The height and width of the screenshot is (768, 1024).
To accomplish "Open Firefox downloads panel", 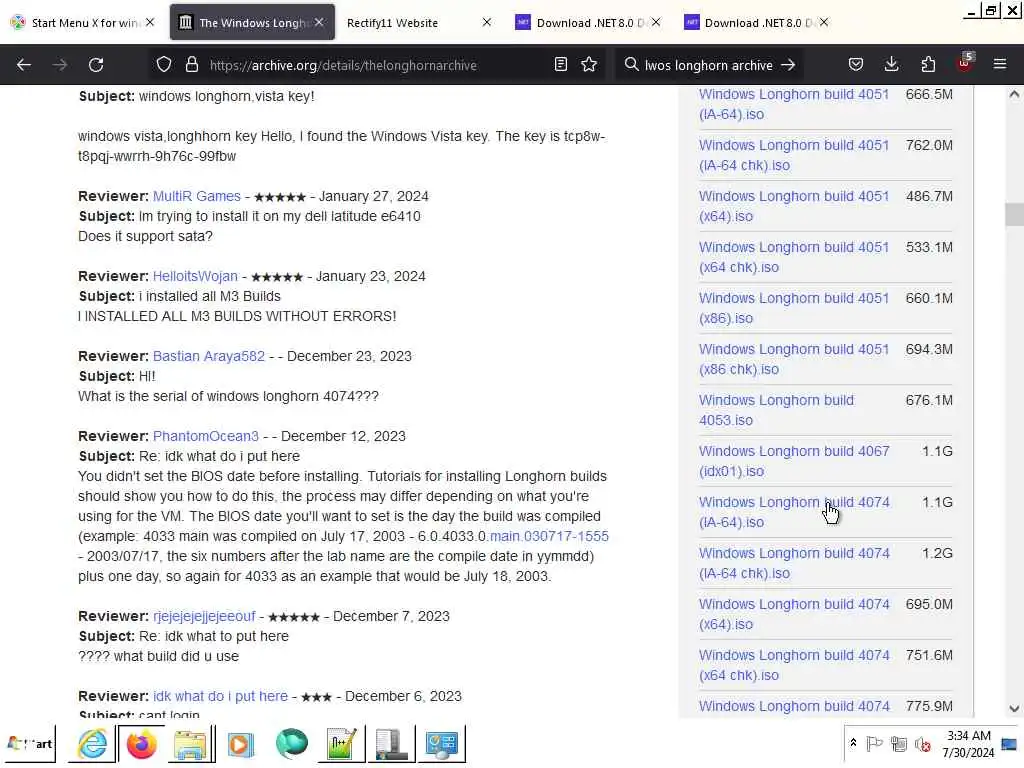I will pos(891,65).
